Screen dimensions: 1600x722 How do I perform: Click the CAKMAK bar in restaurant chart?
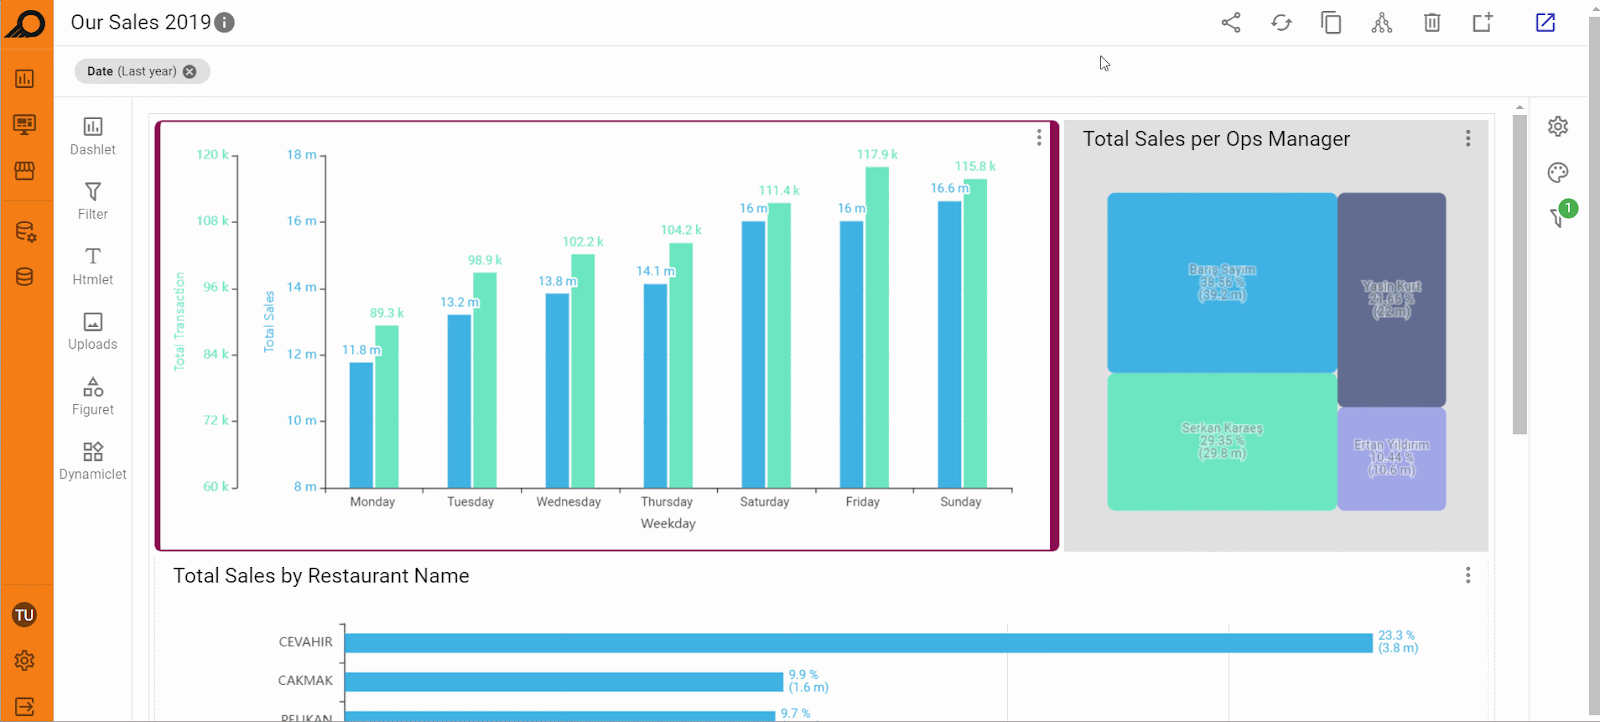564,682
